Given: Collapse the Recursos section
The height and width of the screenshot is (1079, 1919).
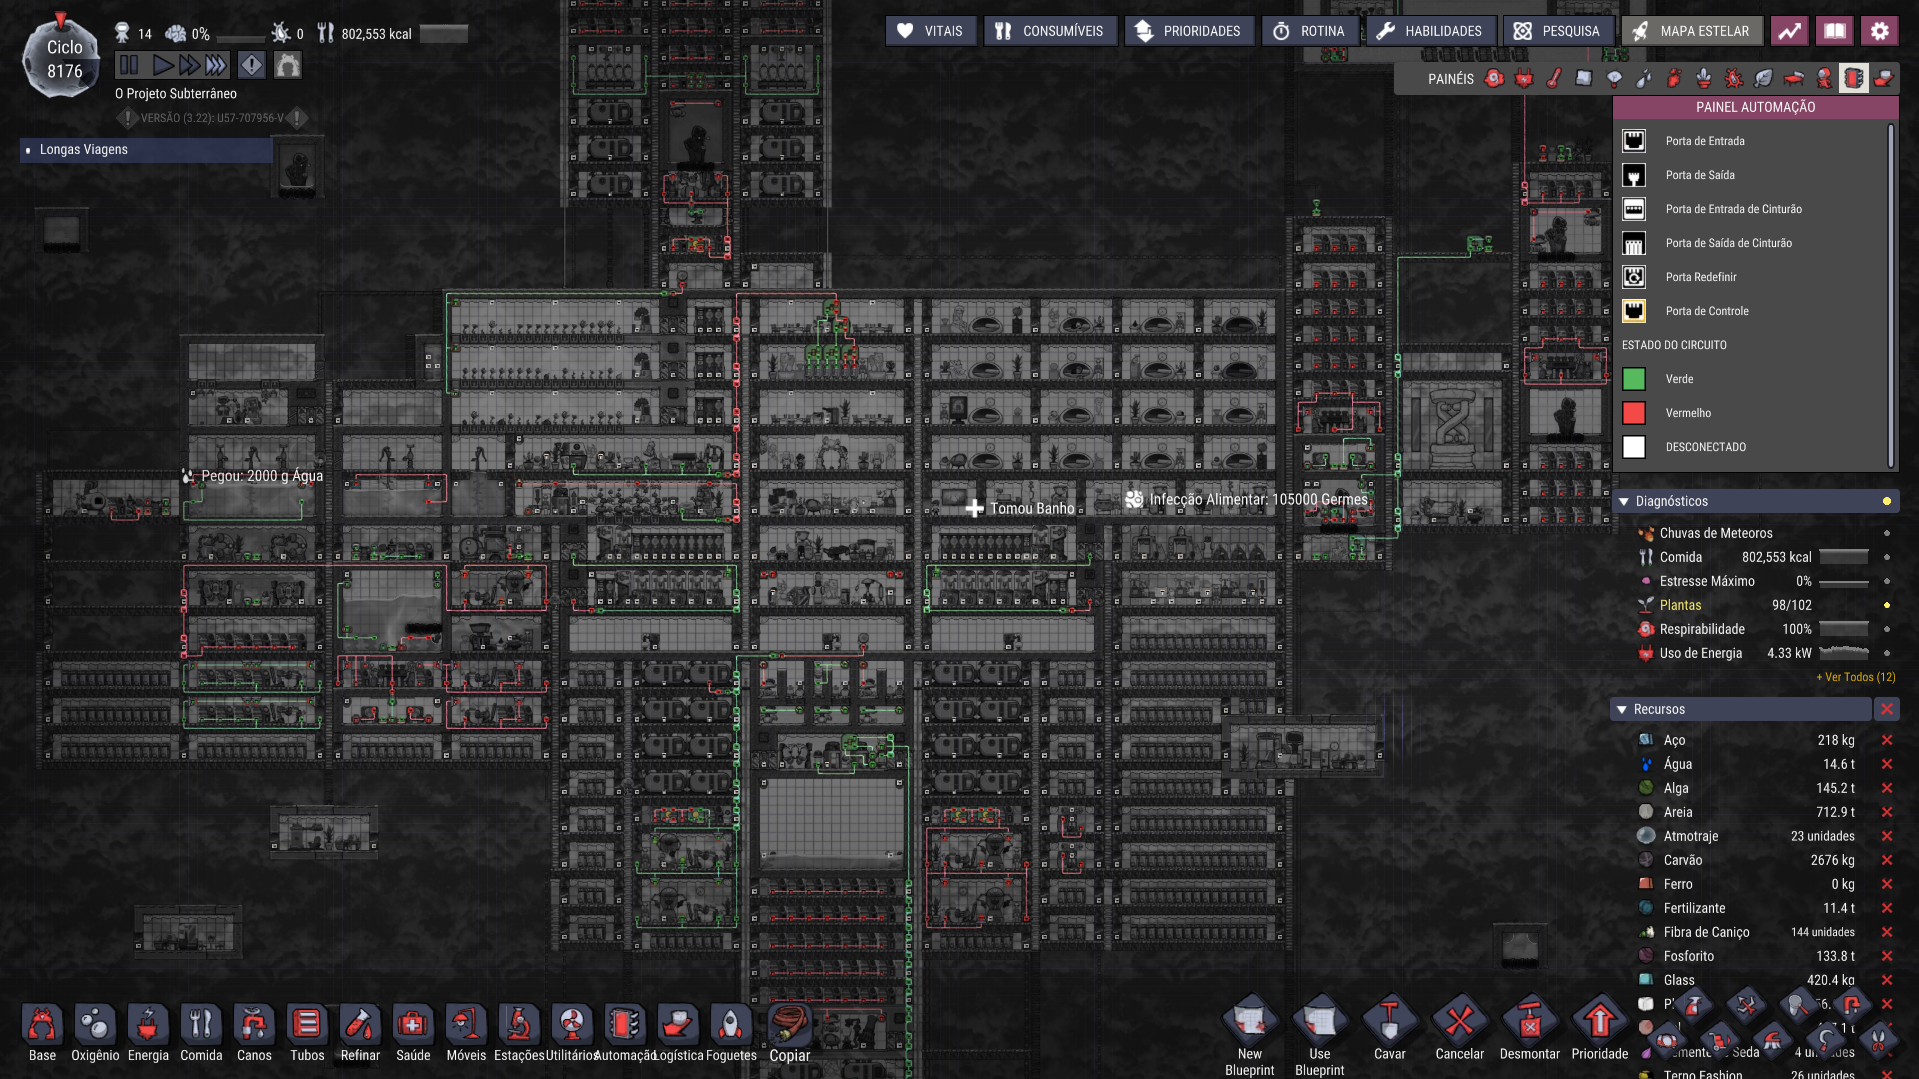Looking at the screenshot, I should 1622,709.
